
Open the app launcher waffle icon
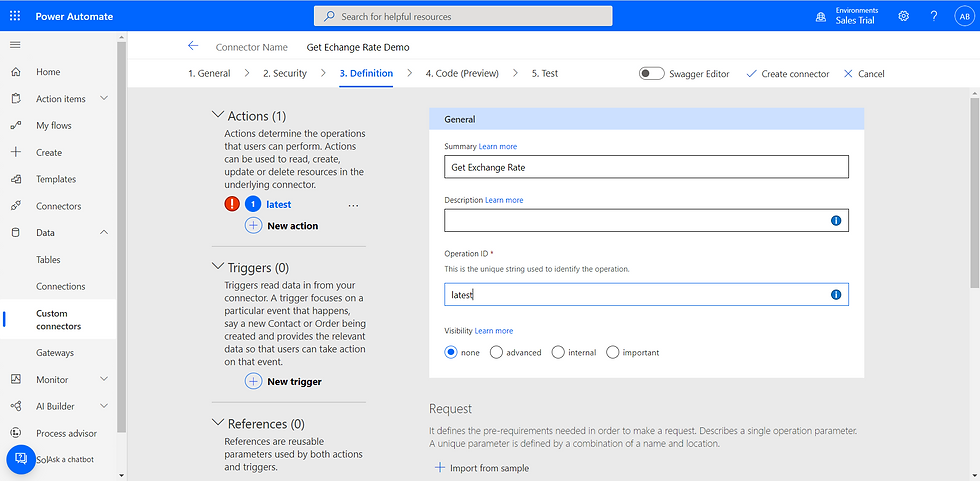coord(15,16)
